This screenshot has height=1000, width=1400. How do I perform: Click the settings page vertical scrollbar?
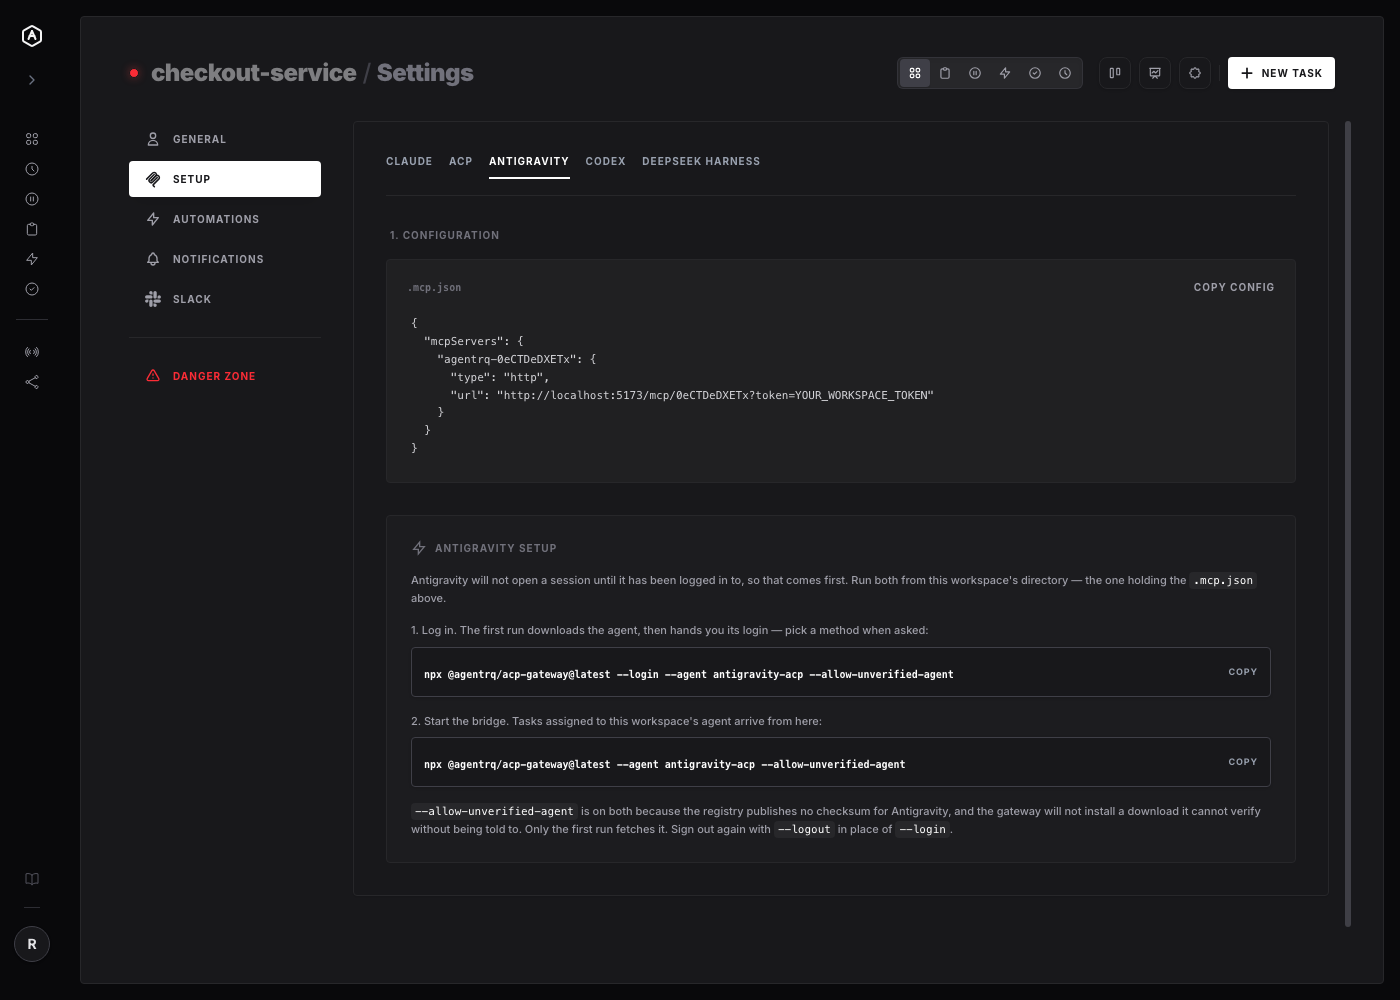click(1348, 524)
